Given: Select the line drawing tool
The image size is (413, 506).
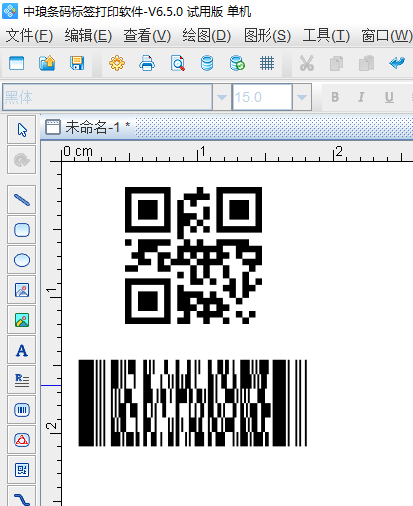Looking at the screenshot, I should coord(22,200).
